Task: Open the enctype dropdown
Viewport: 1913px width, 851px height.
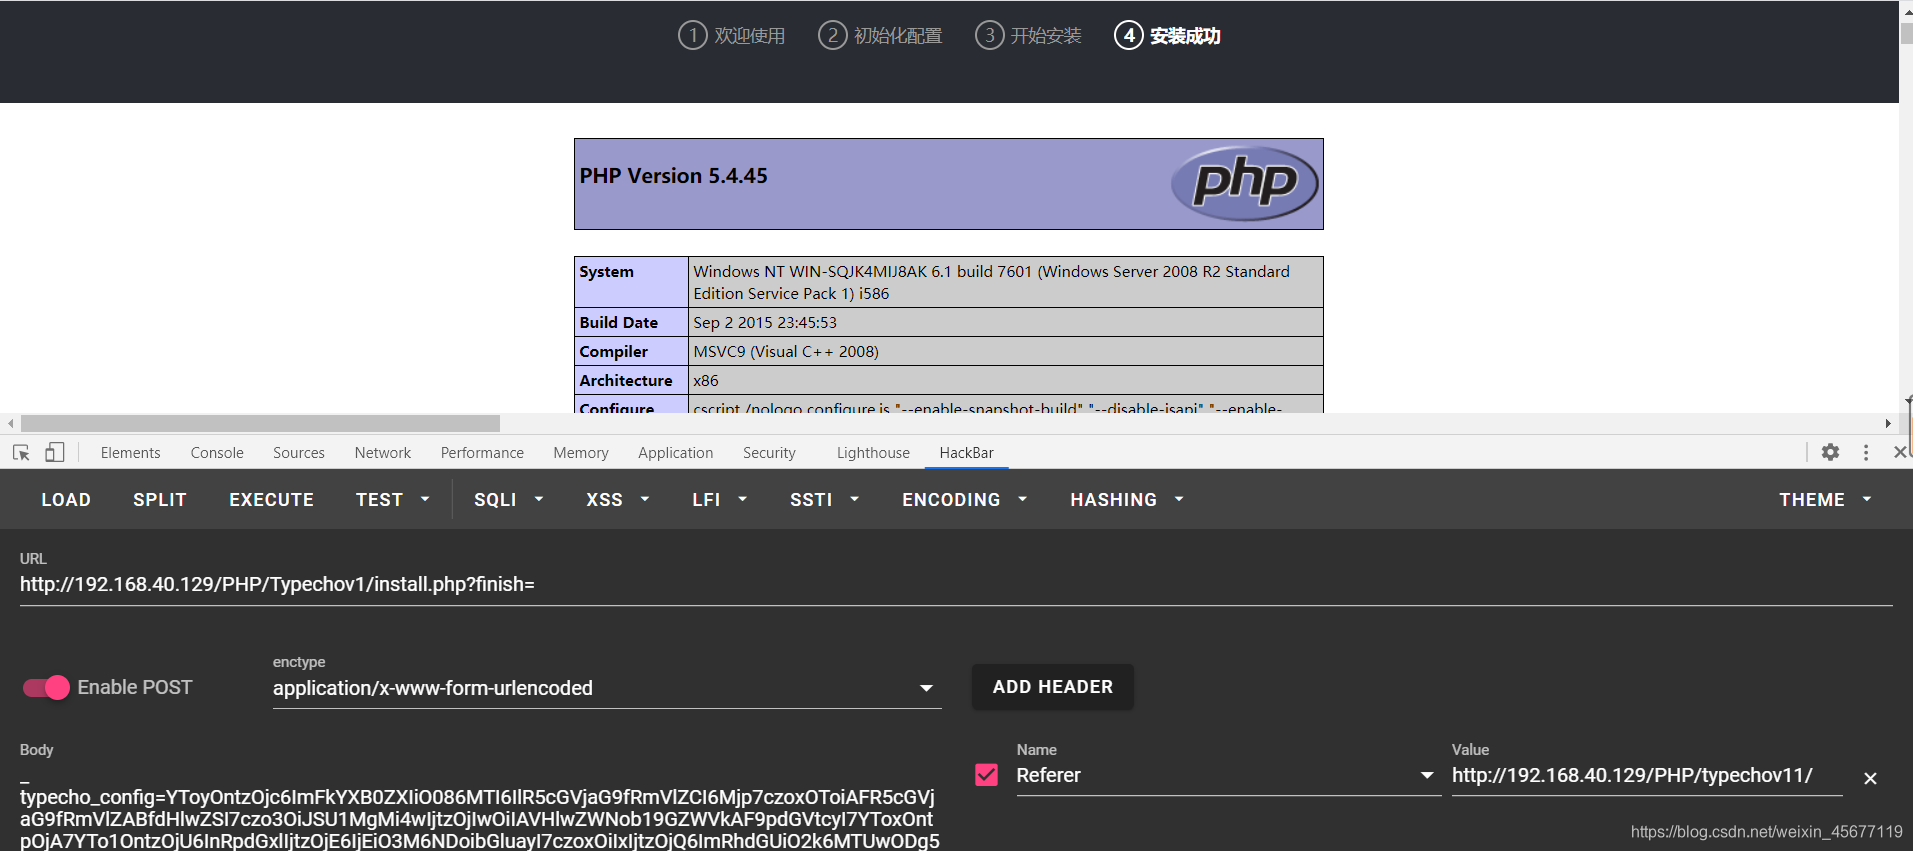Action: pyautogui.click(x=607, y=688)
